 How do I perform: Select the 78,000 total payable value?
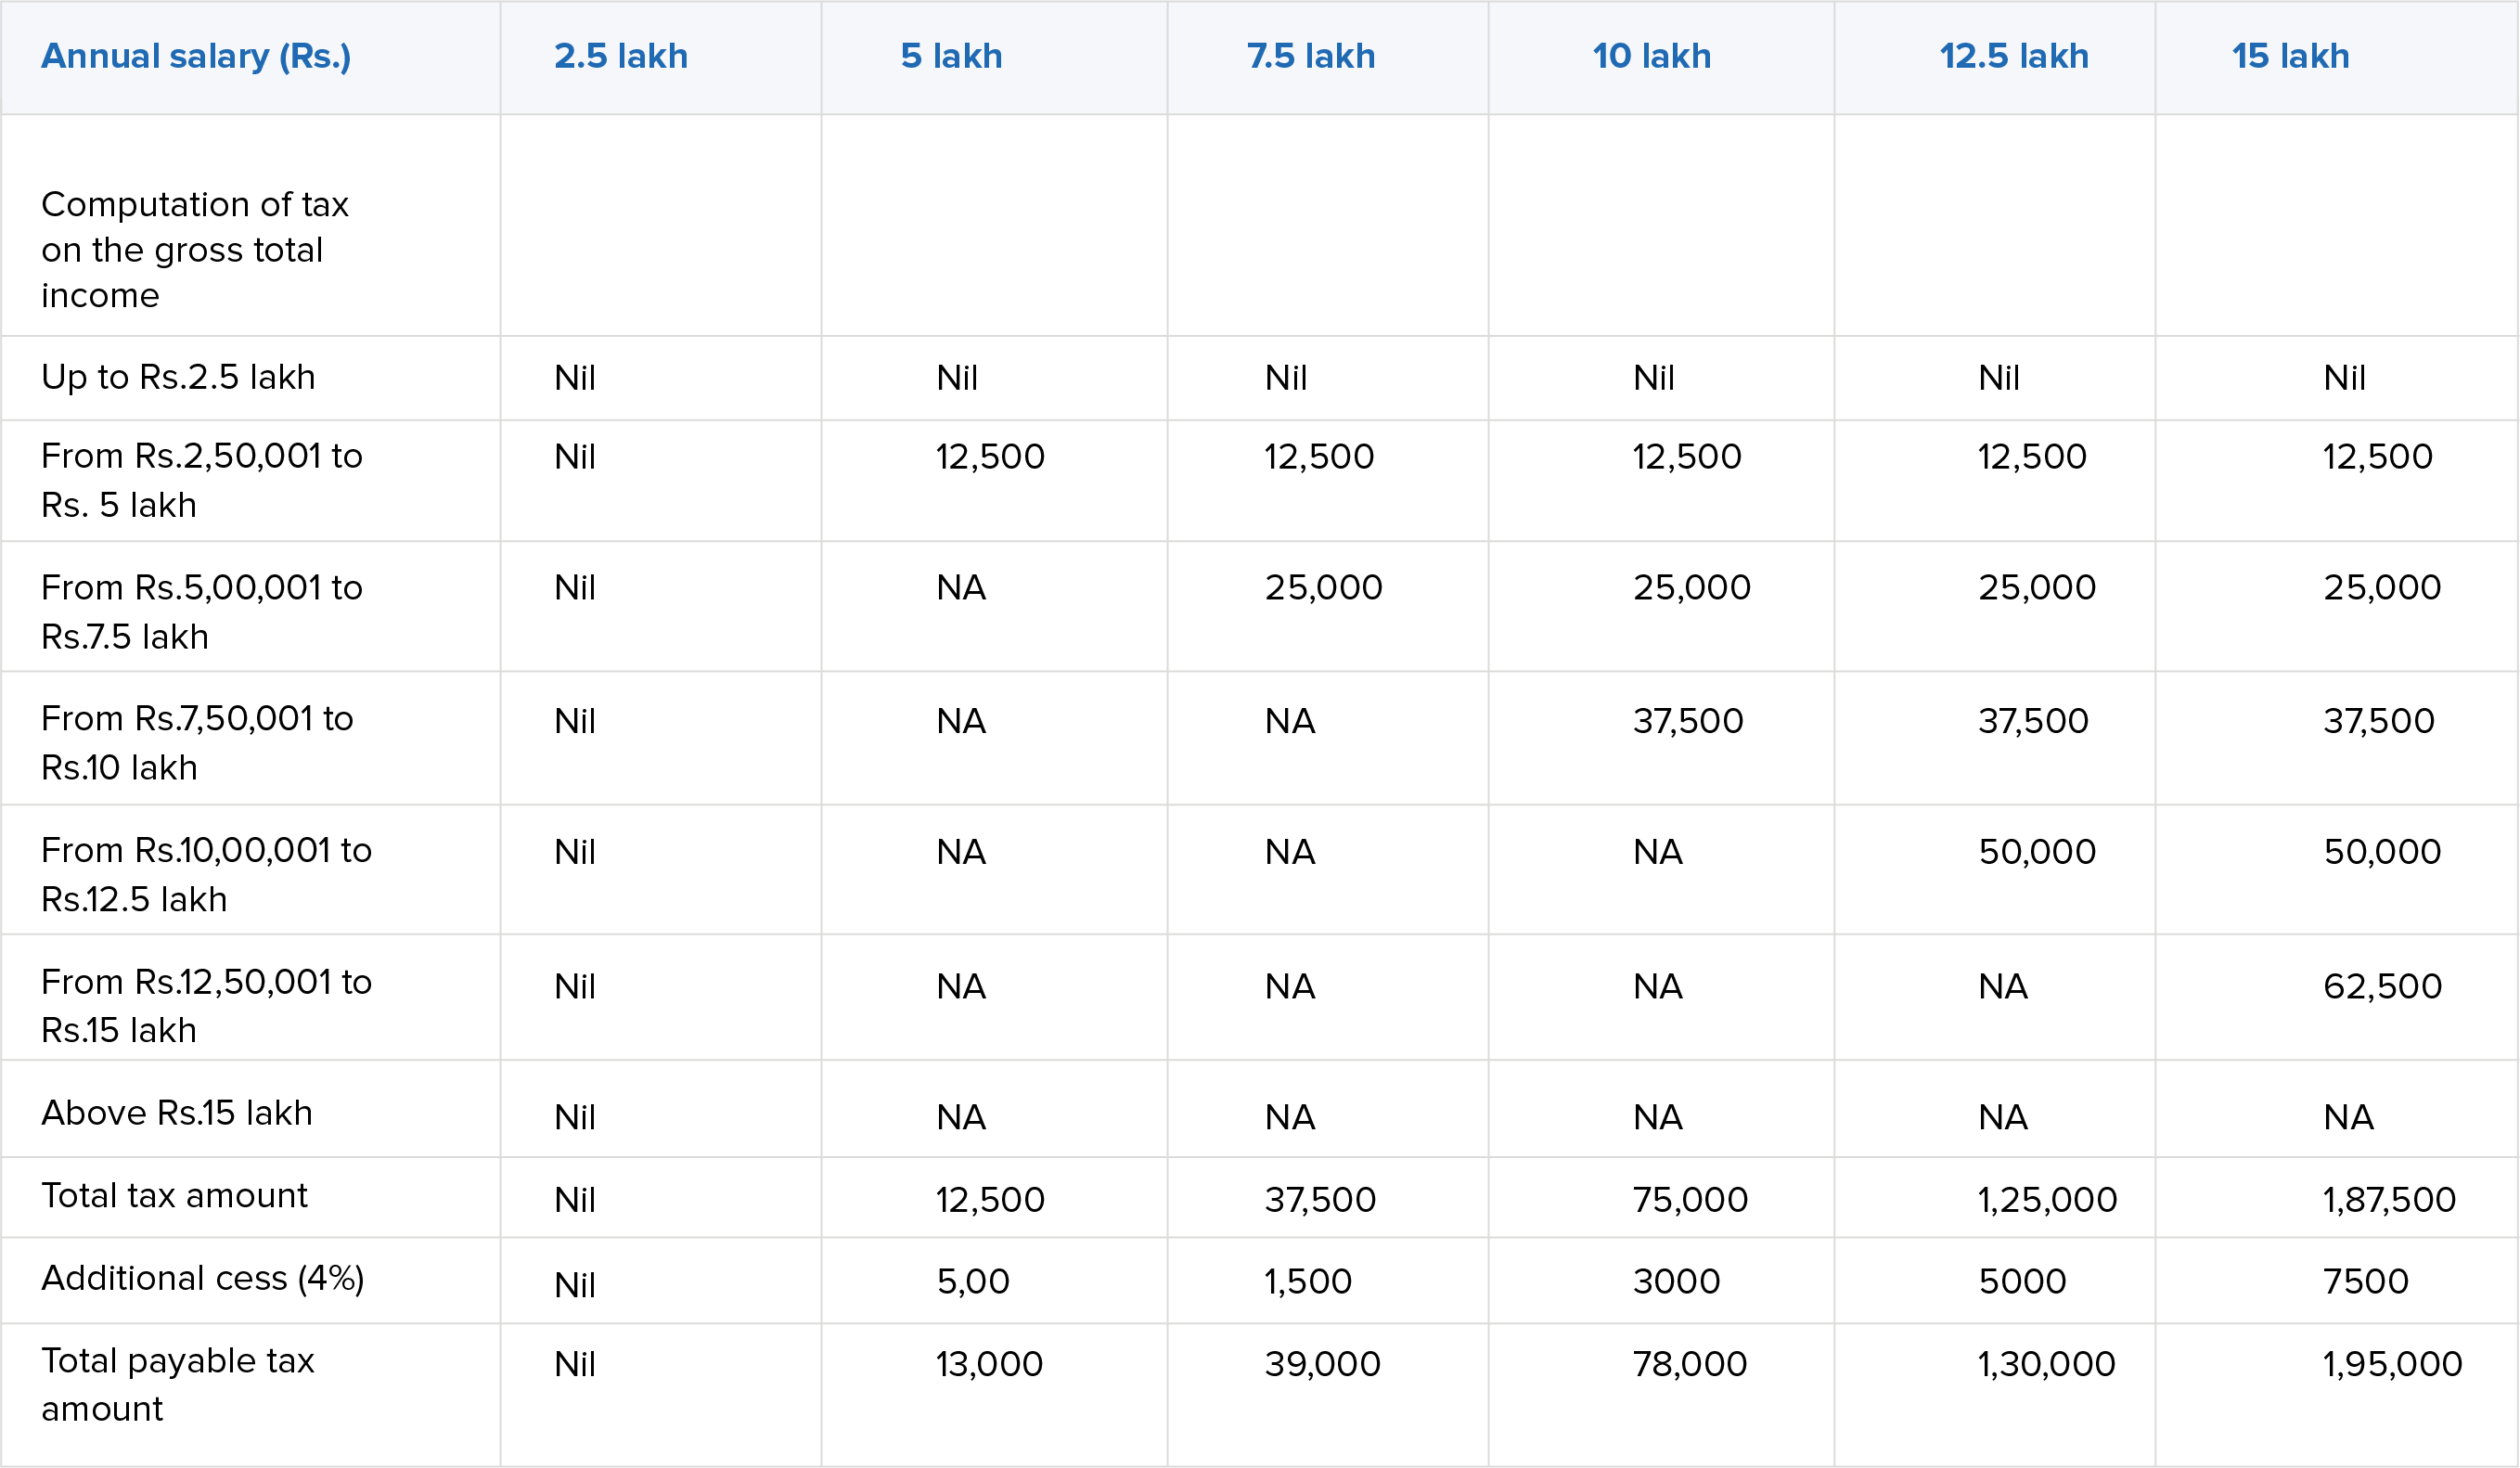1689,1363
